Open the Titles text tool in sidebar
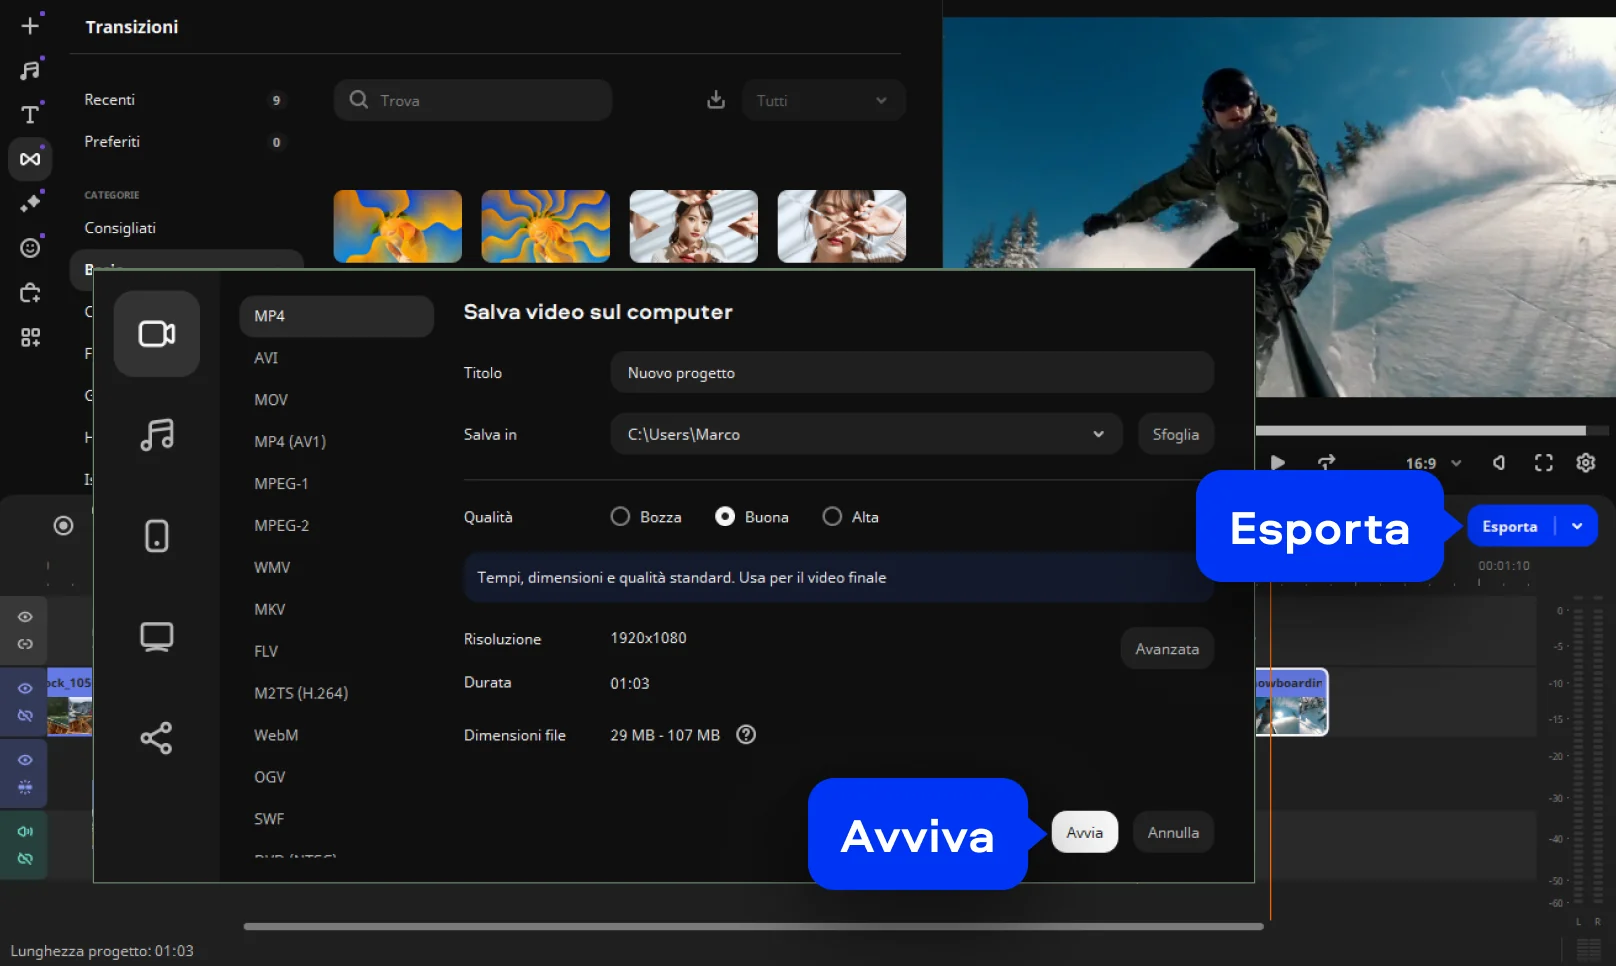This screenshot has width=1616, height=966. [30, 115]
